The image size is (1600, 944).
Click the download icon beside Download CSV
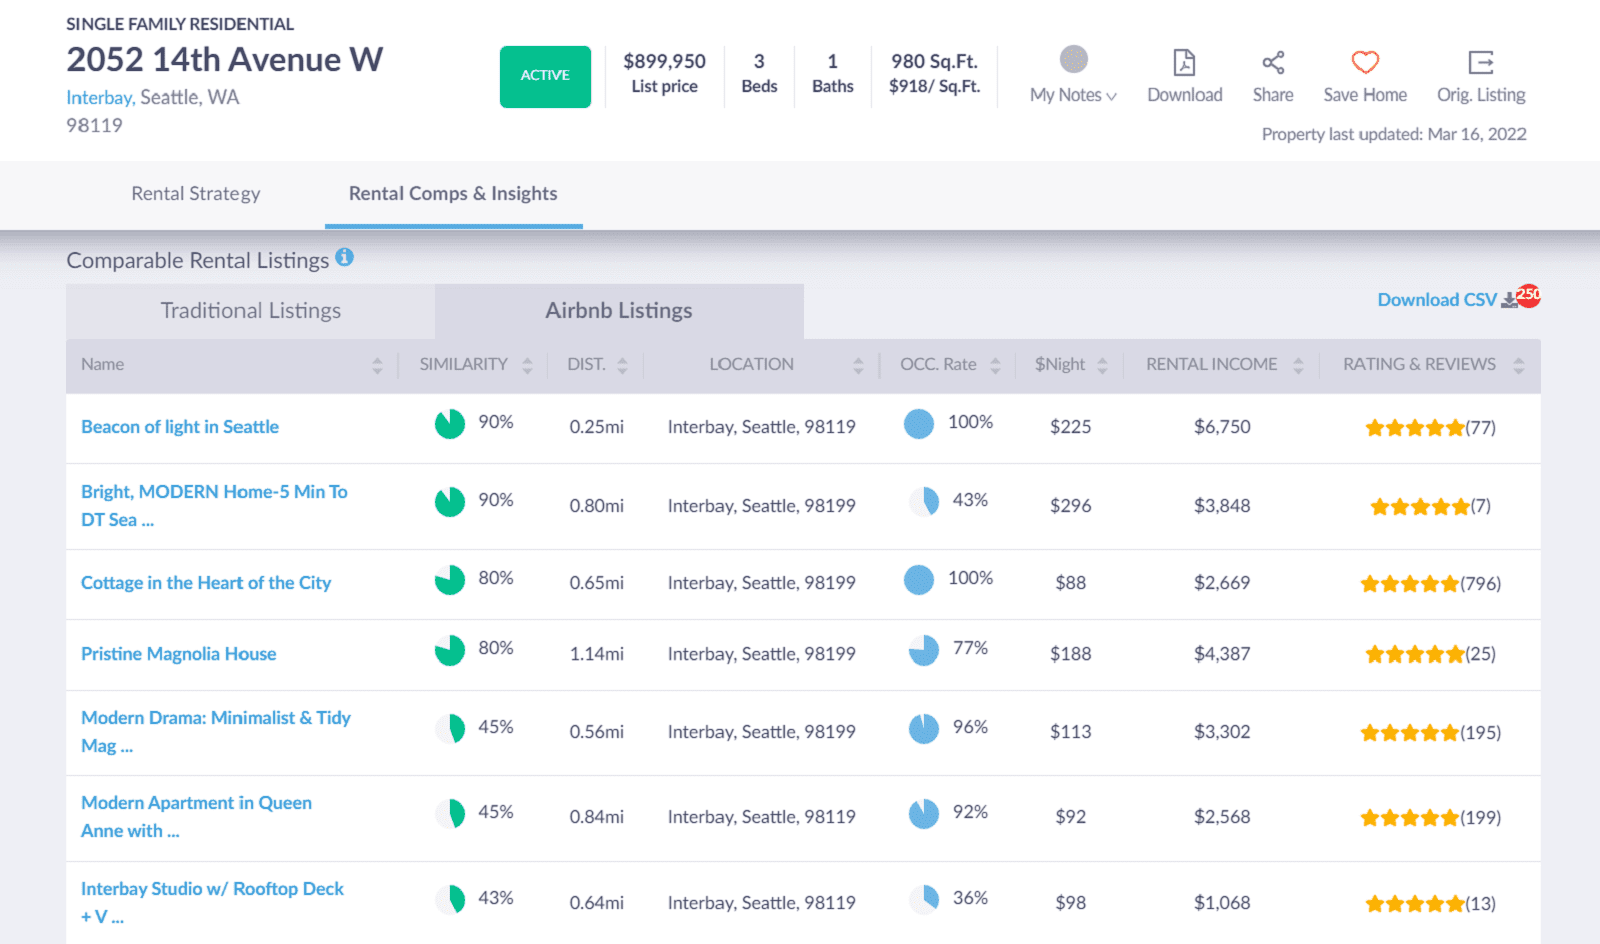[1508, 299]
